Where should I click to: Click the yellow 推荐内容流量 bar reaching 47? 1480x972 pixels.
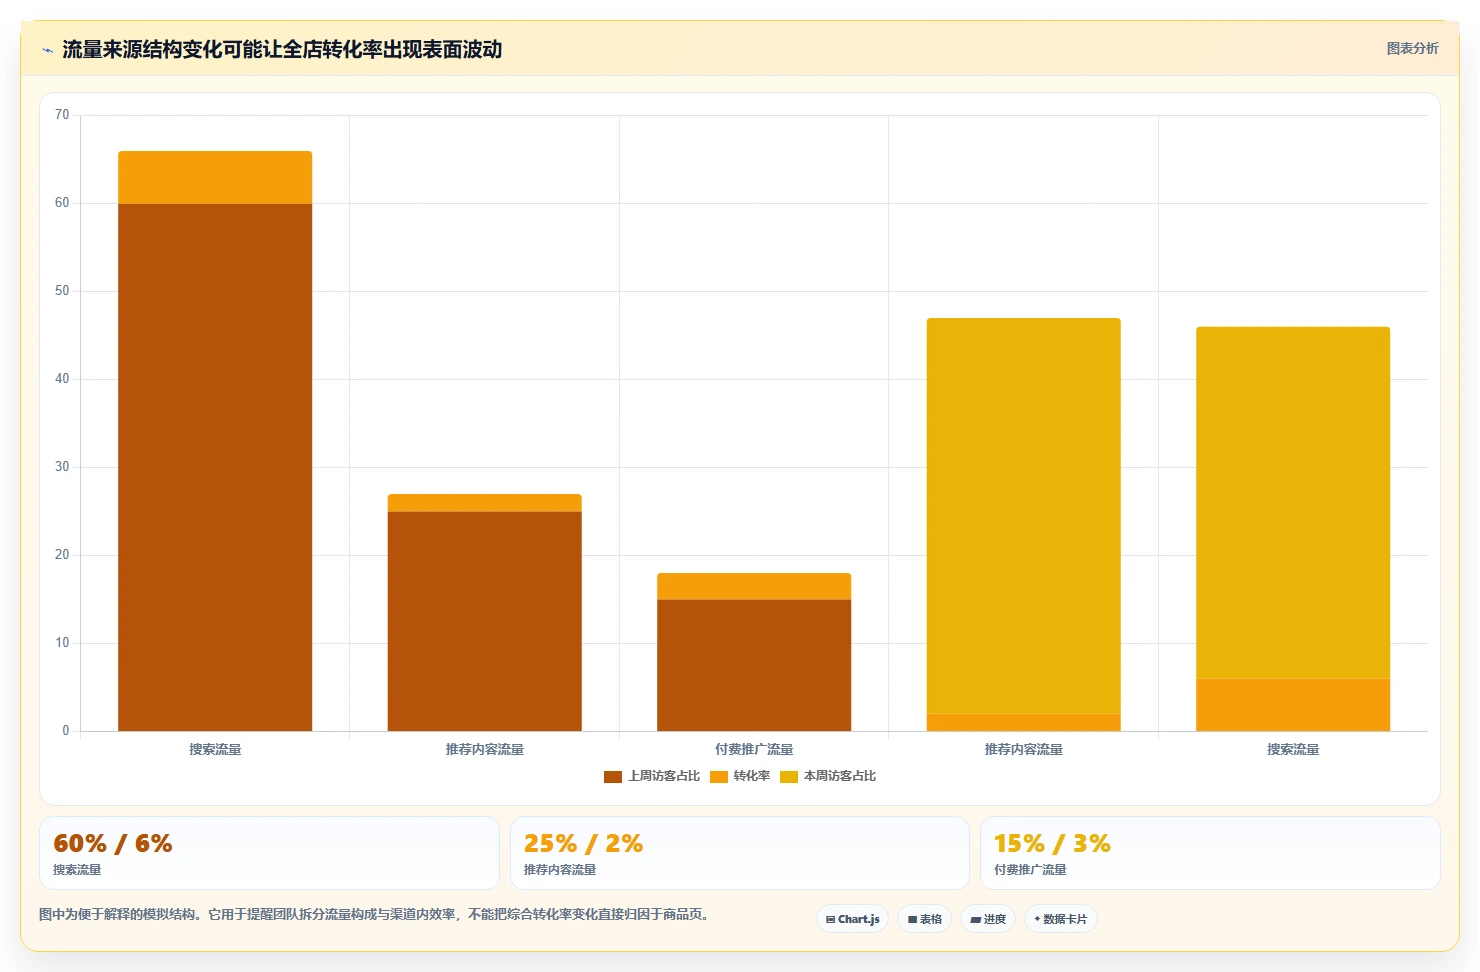[x=1024, y=516]
